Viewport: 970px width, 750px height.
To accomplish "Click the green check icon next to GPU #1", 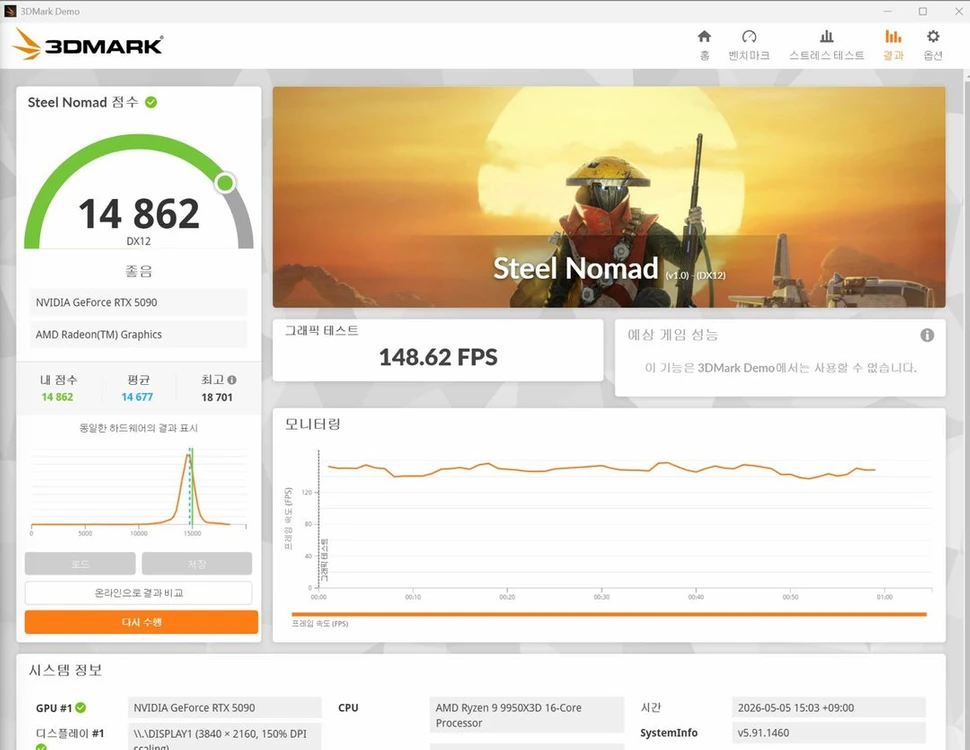I will pos(80,707).
